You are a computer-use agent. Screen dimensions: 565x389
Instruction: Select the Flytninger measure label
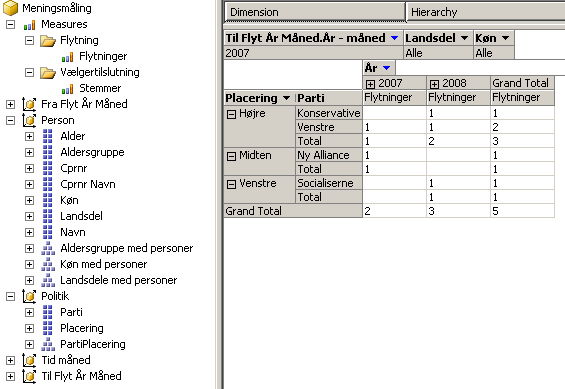(103, 57)
